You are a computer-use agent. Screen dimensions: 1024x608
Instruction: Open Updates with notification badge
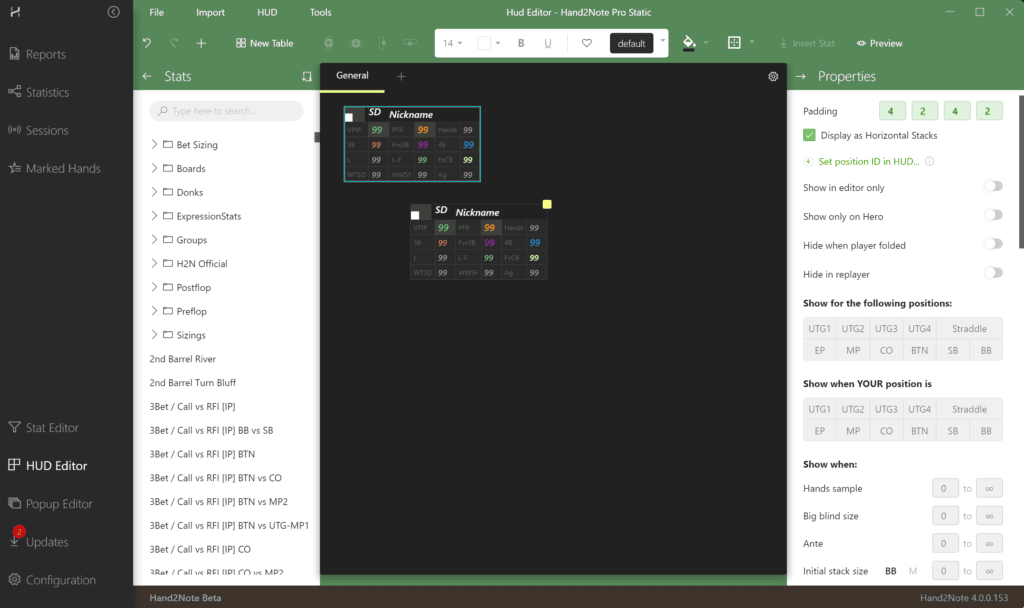pyautogui.click(x=38, y=541)
